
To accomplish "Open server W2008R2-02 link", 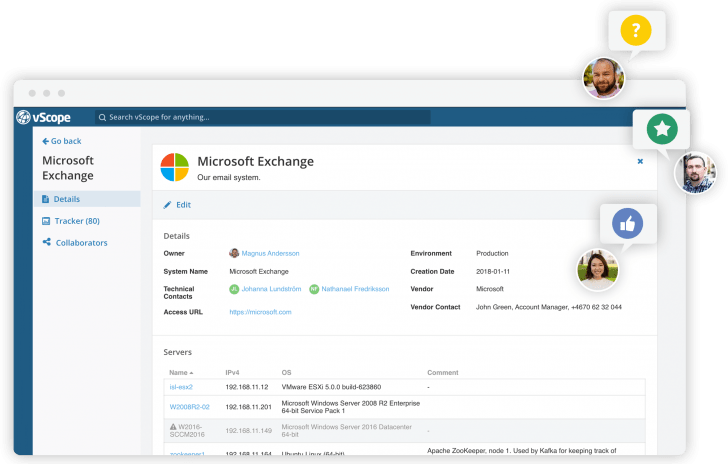I will click(189, 407).
